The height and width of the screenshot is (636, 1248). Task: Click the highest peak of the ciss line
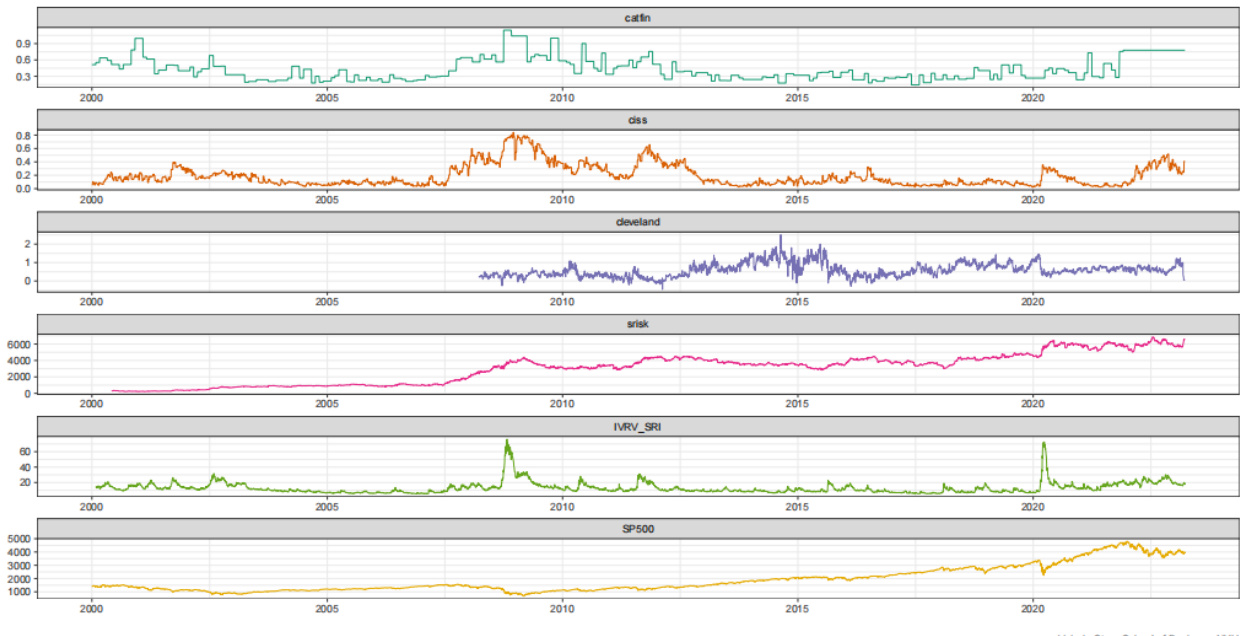[514, 134]
